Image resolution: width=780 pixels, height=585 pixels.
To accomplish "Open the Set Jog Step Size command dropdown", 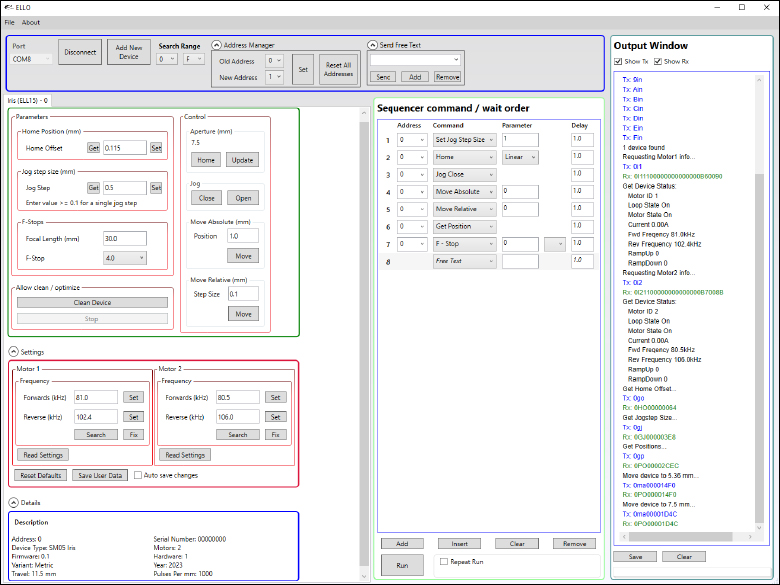I will tap(463, 139).
